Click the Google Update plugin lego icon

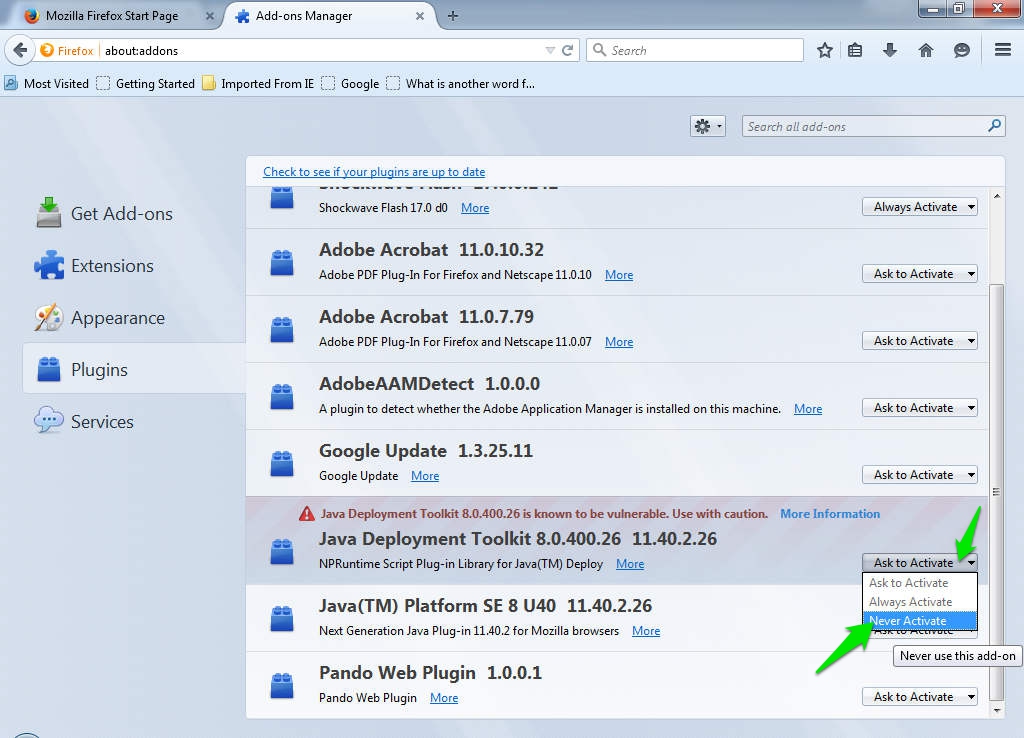point(282,464)
